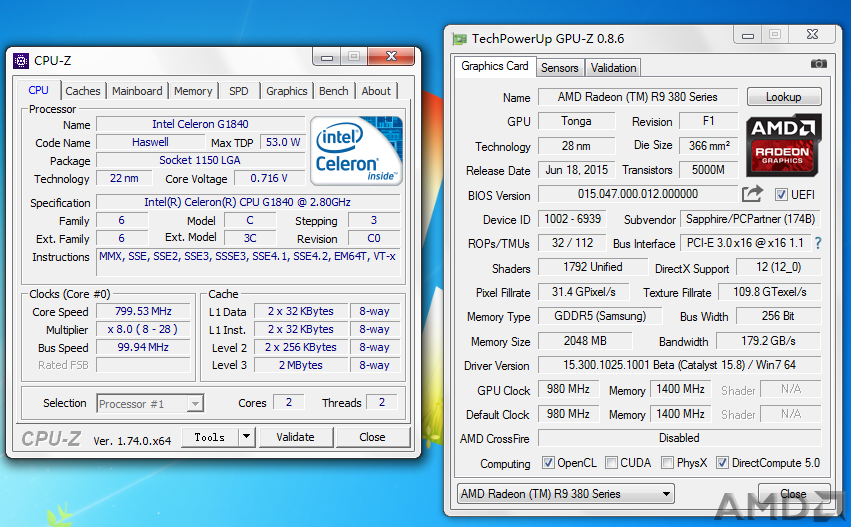Click the Bus Interface question mark help icon
This screenshot has width=851, height=527.
point(818,243)
